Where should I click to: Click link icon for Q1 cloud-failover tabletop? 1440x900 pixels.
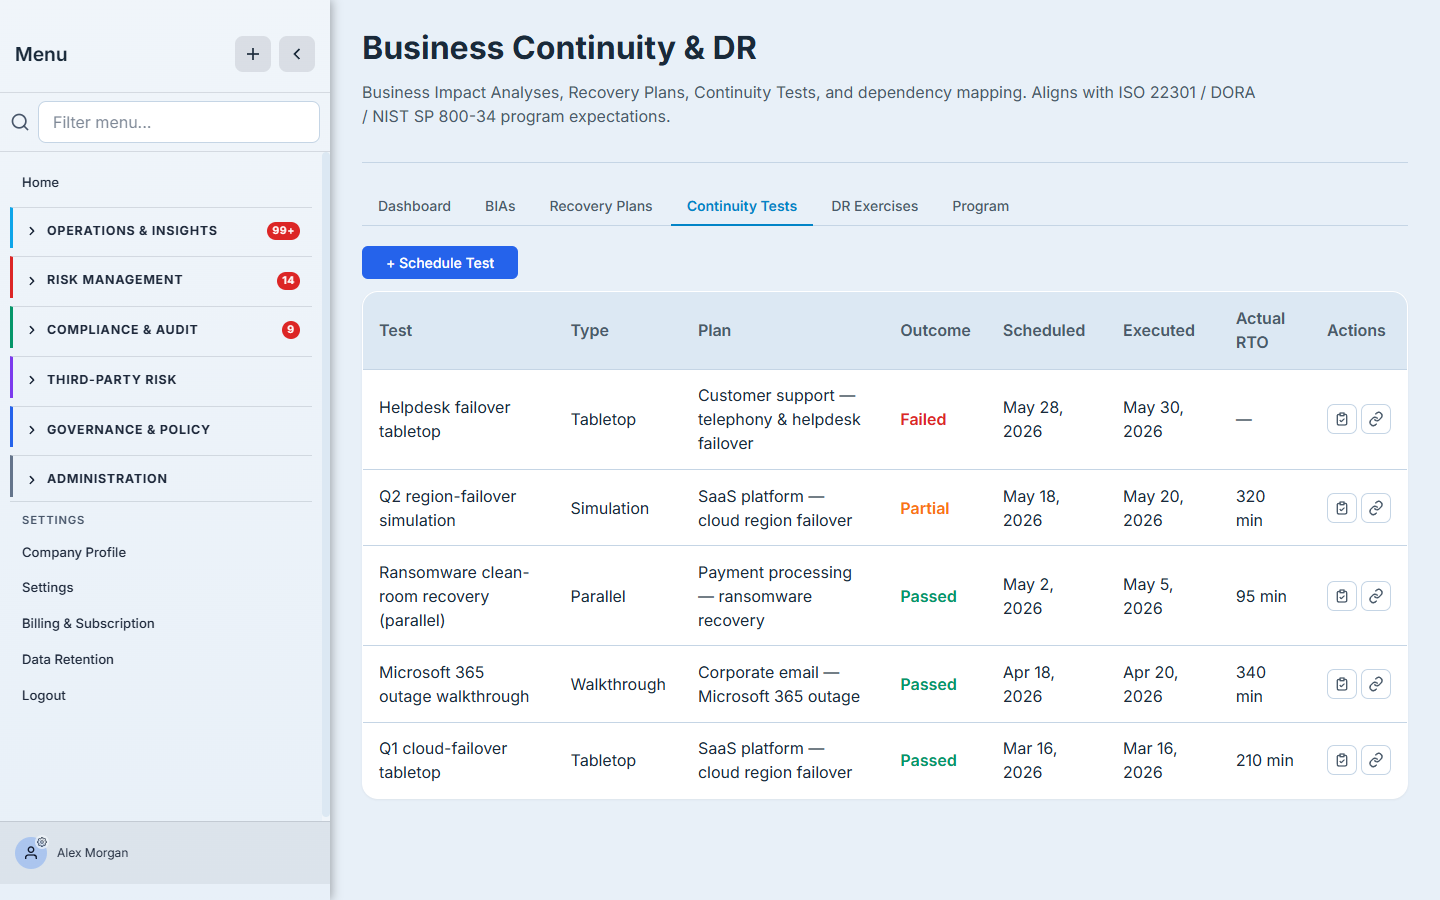click(1376, 760)
